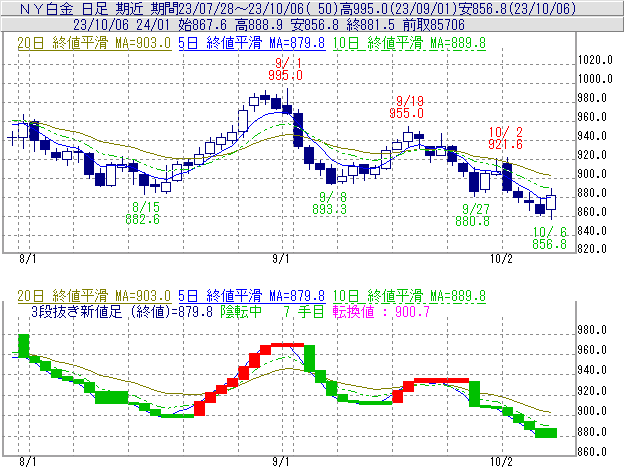Click the 10/2 921.6 high annotation
This screenshot has height=475, width=624.
(505, 138)
